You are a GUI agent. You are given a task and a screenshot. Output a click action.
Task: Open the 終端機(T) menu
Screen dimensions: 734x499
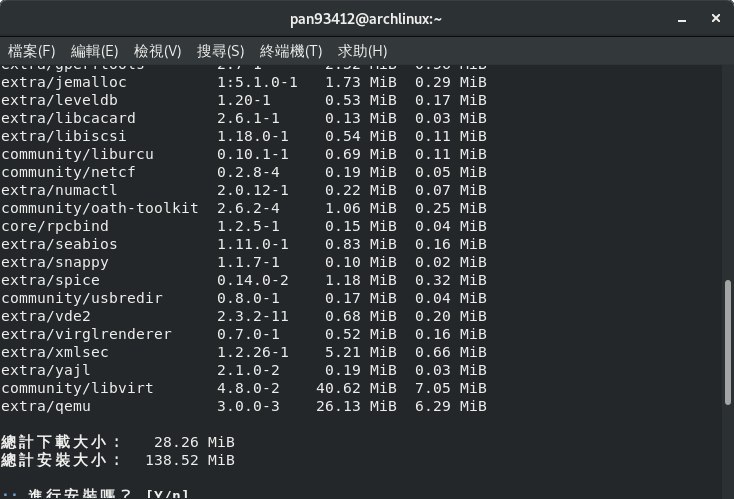click(291, 51)
